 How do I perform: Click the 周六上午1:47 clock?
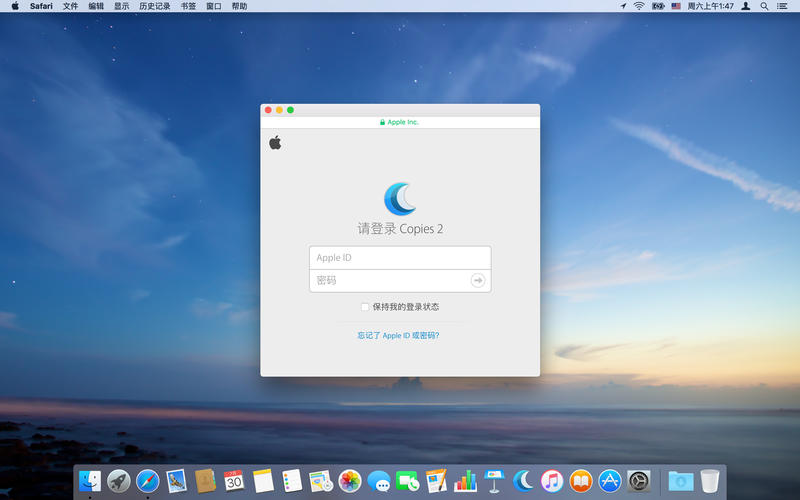click(710, 6)
